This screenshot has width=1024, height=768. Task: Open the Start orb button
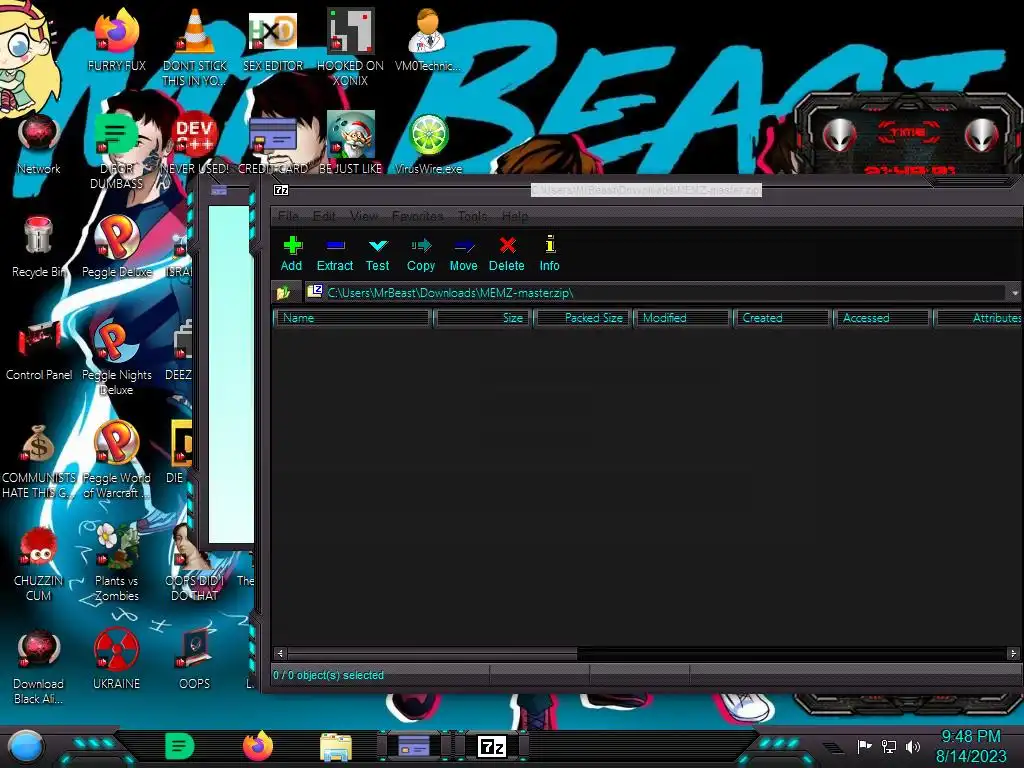coord(26,747)
